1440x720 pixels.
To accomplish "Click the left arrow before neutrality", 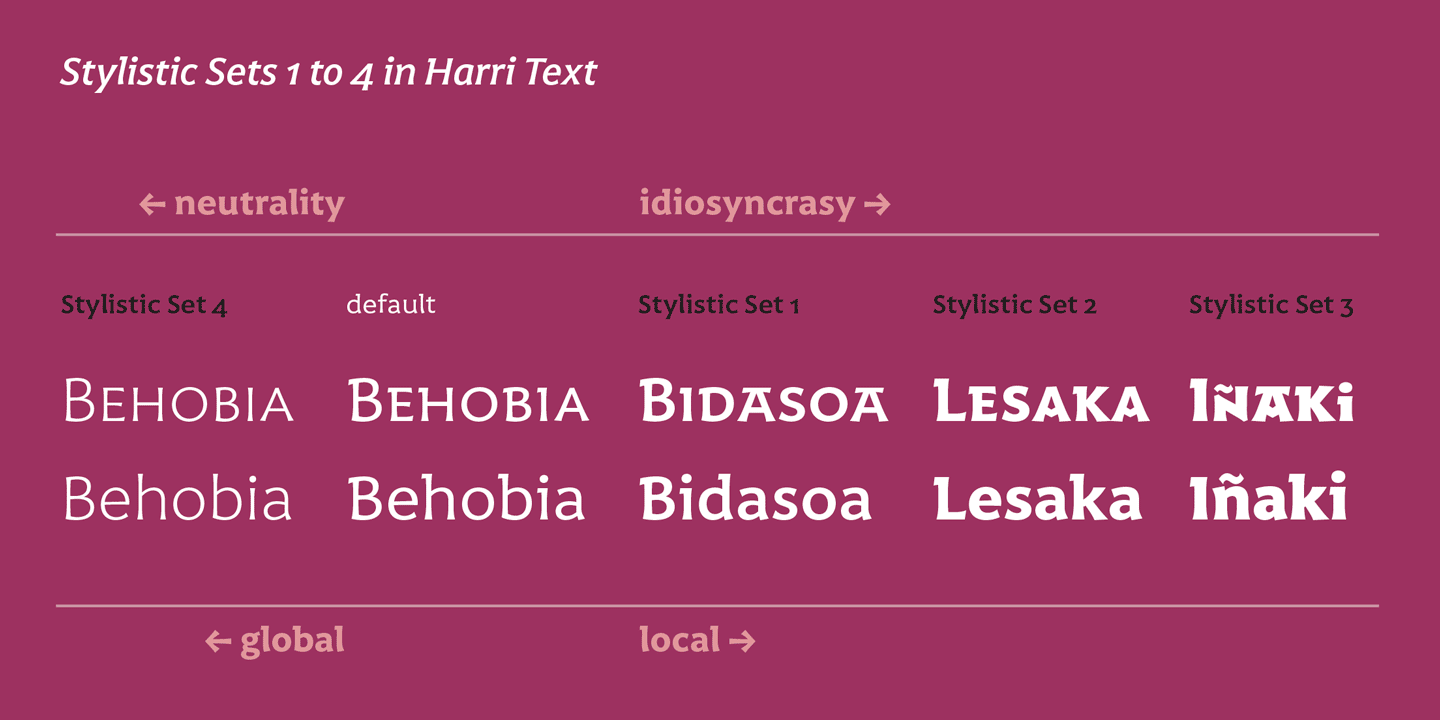I will pos(152,206).
